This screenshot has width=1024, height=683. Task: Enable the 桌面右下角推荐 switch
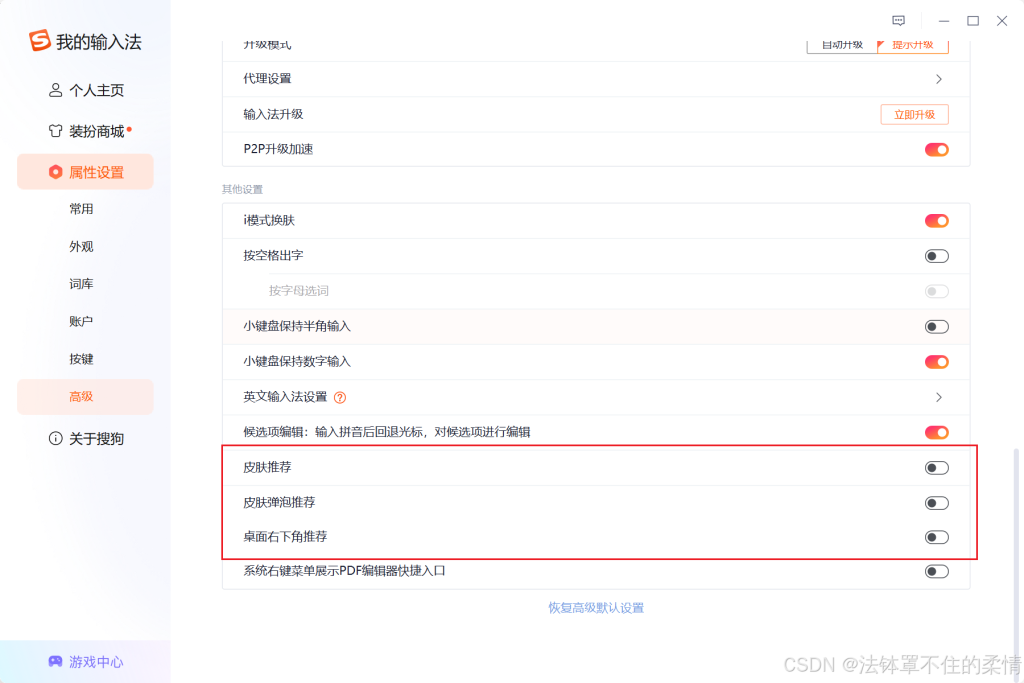(x=936, y=537)
